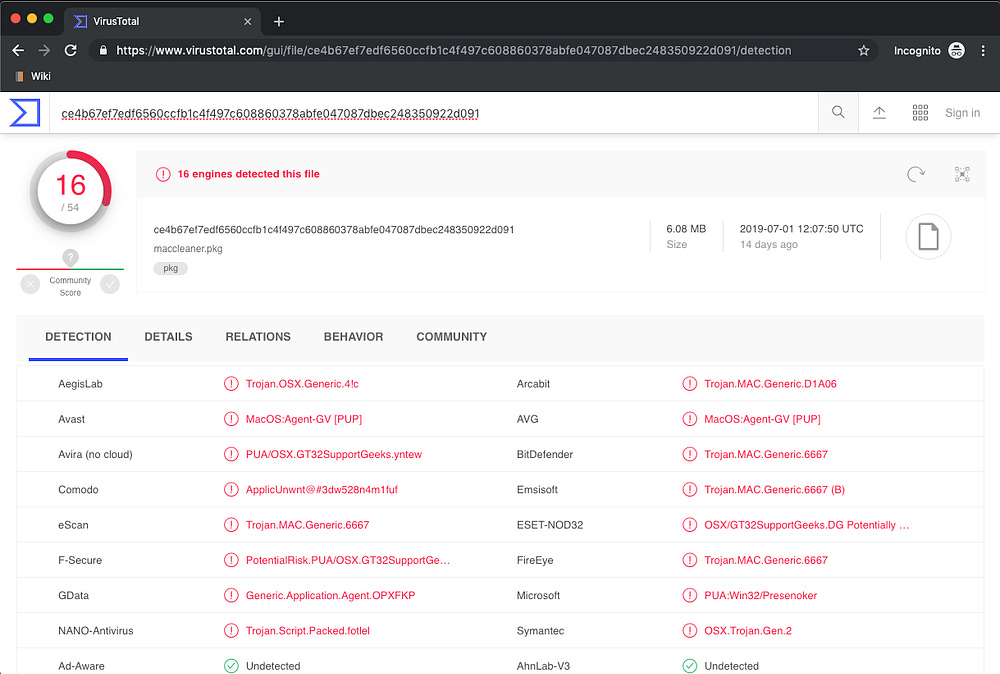1000x674 pixels.
Task: Click the 2019-07-01 12:07:50 UTC timestamp
Action: (x=802, y=229)
